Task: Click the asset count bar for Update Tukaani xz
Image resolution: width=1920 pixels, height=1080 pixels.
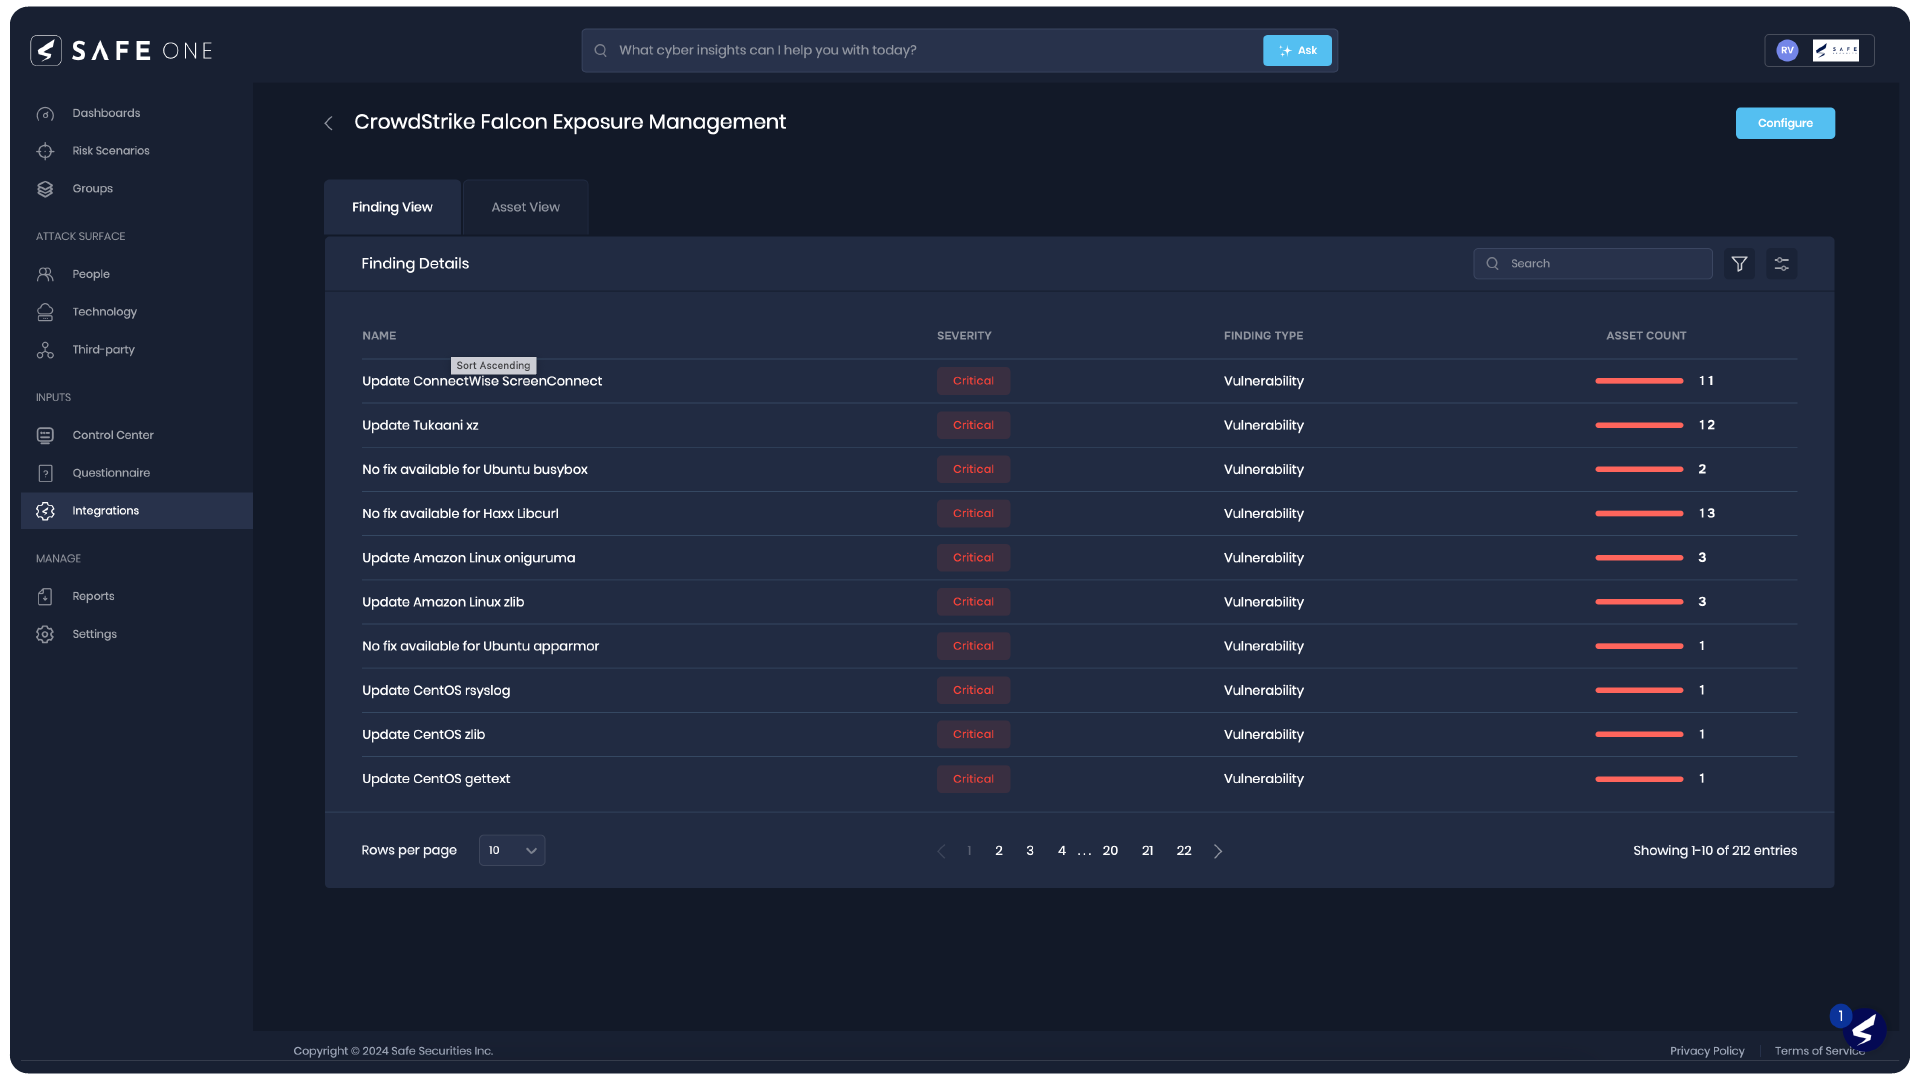Action: (x=1638, y=424)
